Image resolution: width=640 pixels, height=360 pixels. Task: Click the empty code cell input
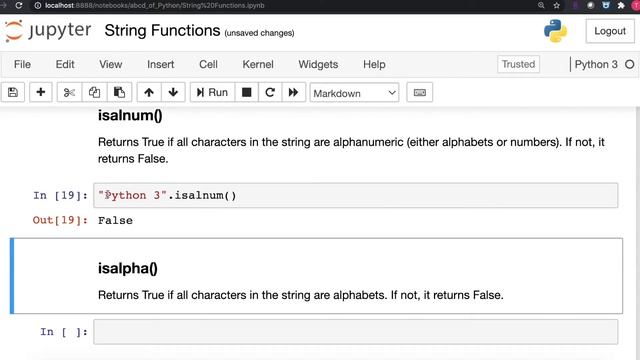click(356, 332)
